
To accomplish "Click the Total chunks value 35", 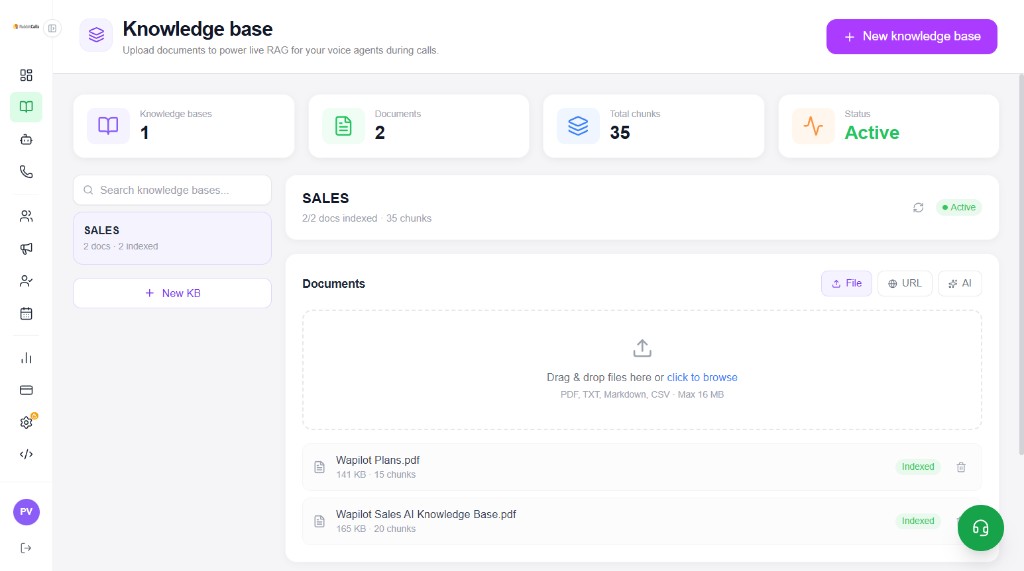I will point(620,133).
